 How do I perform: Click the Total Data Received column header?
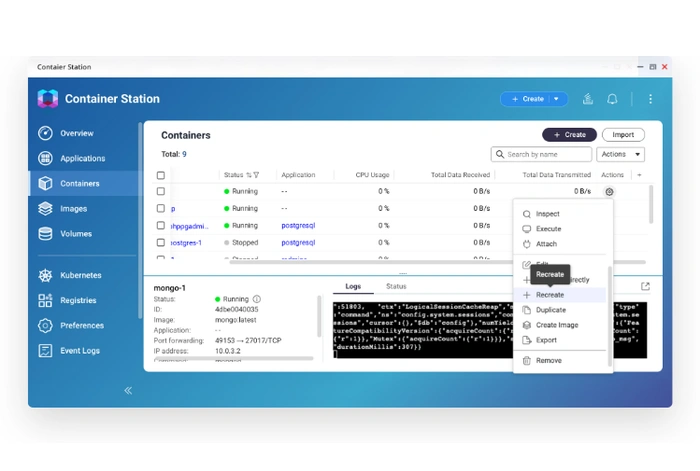click(x=460, y=175)
